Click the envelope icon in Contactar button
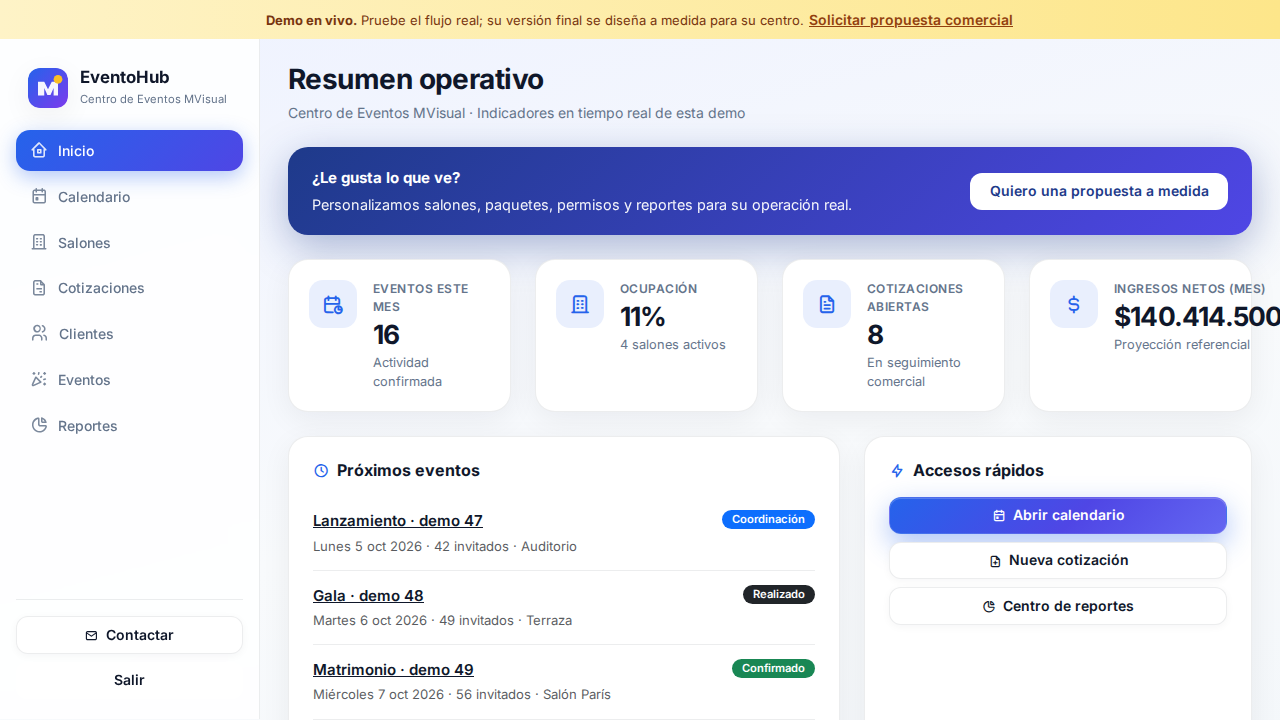Image resolution: width=1280 pixels, height=720 pixels. pyautogui.click(x=92, y=636)
